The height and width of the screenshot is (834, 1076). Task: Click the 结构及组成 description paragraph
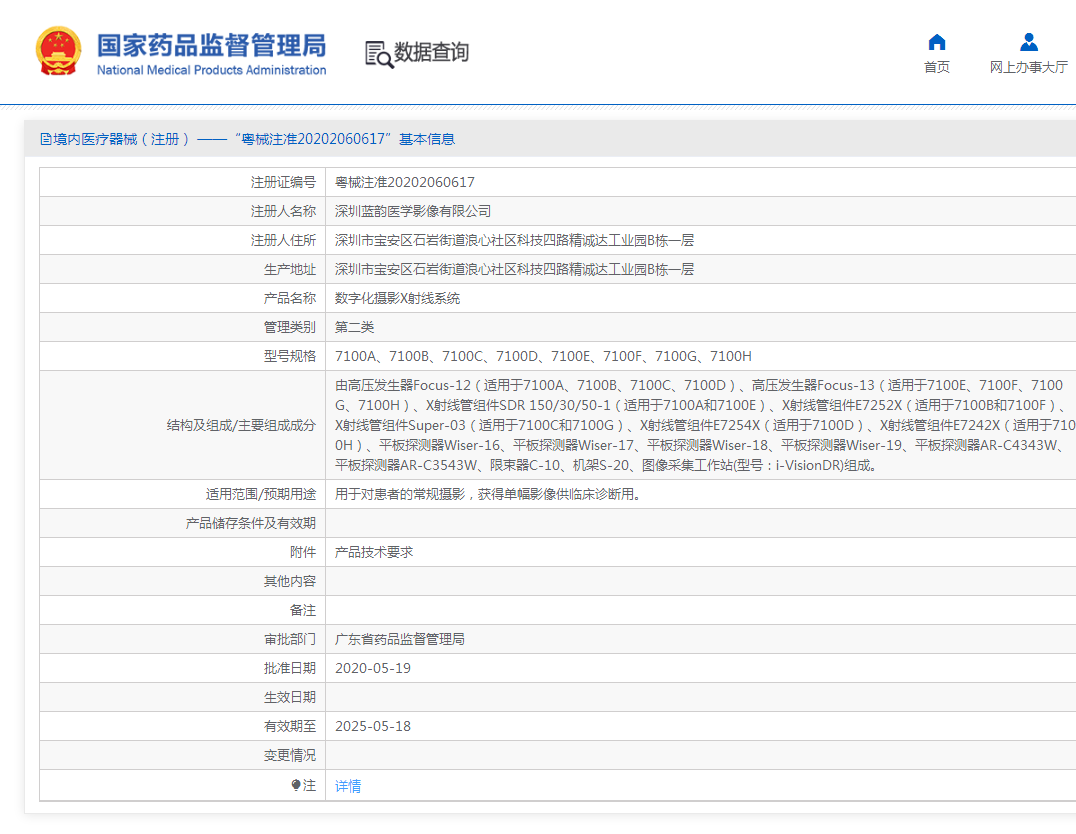coord(705,426)
